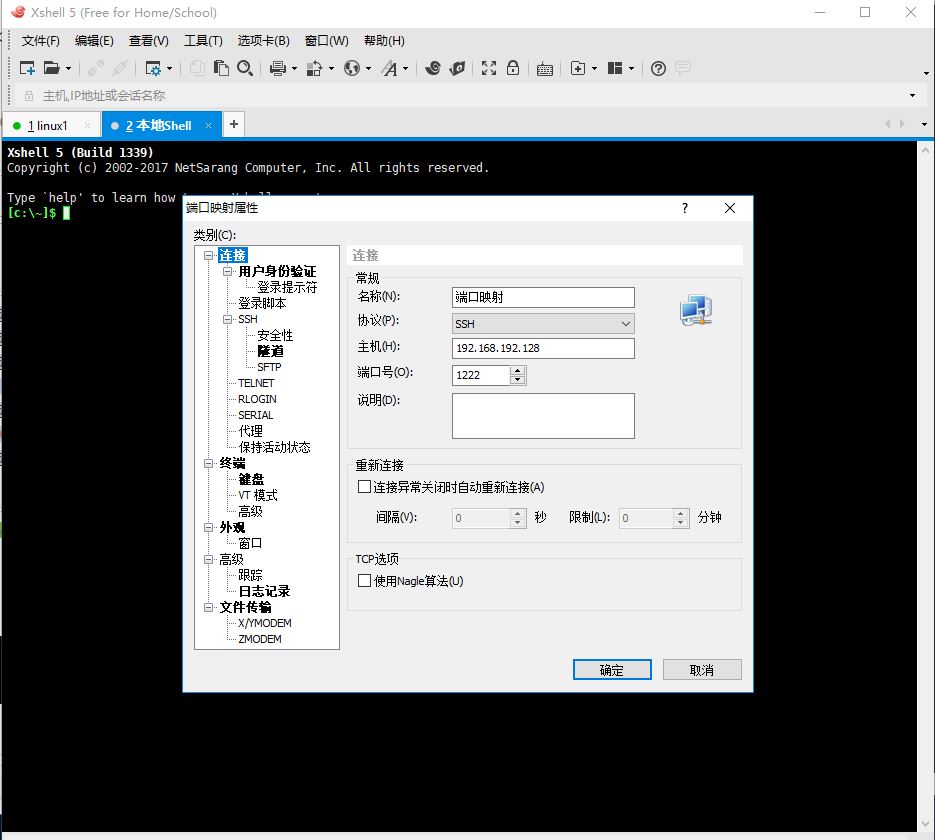Screen dimensions: 935x840
Task: Click the 取消 button
Action: (x=702, y=669)
